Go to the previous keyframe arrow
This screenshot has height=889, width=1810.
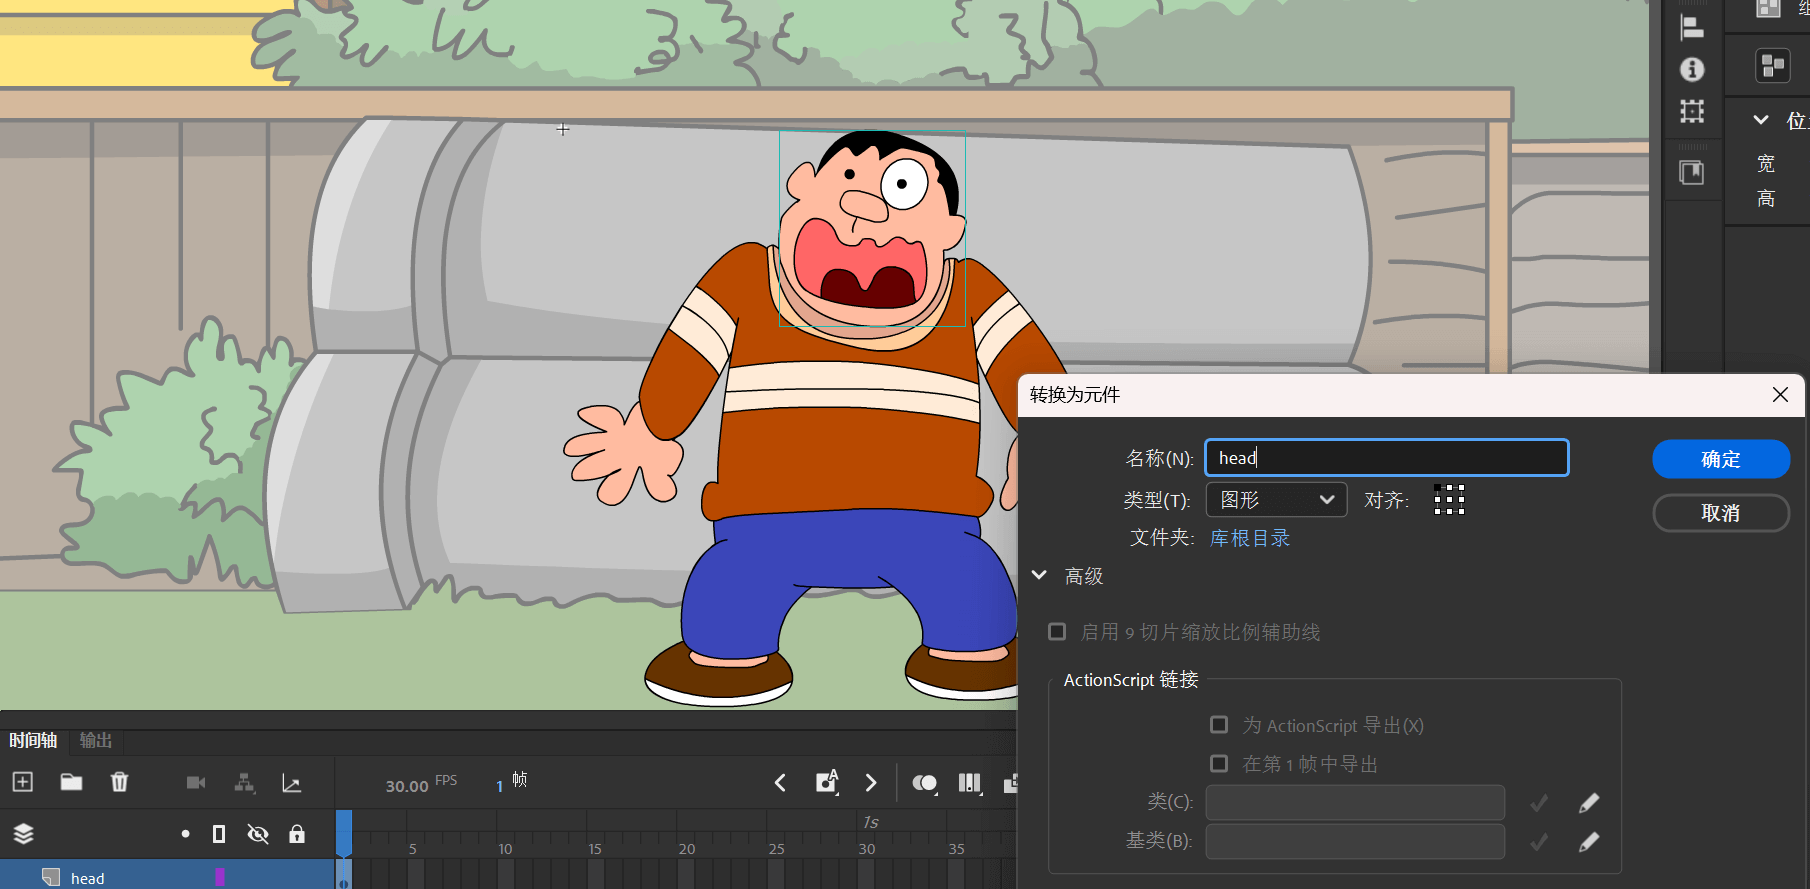tap(780, 783)
